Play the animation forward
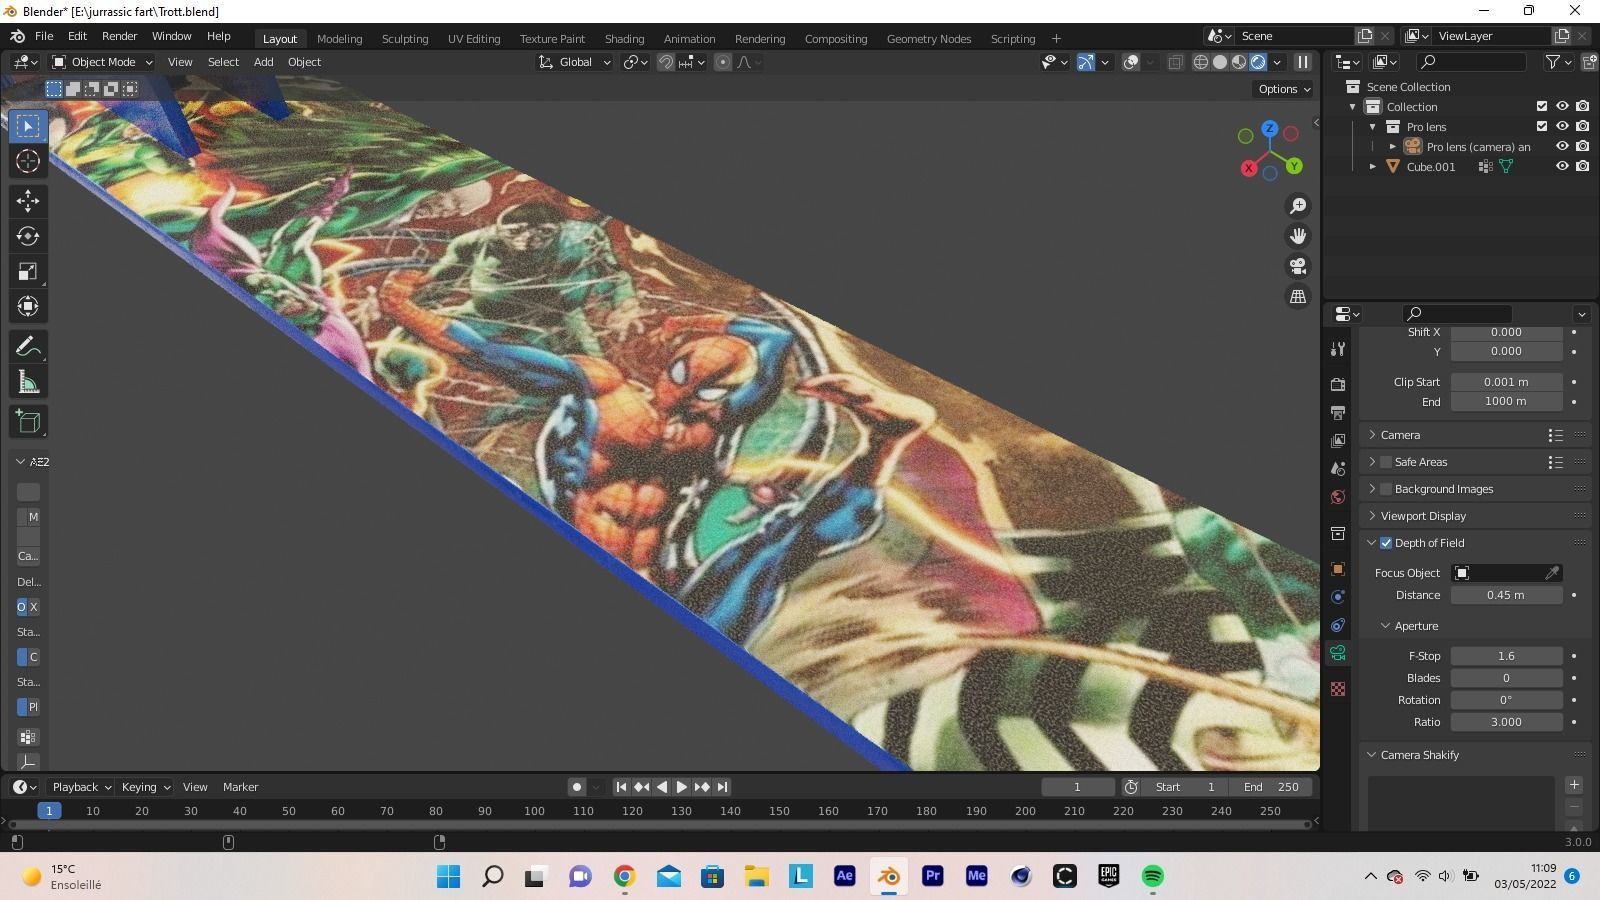 click(682, 787)
